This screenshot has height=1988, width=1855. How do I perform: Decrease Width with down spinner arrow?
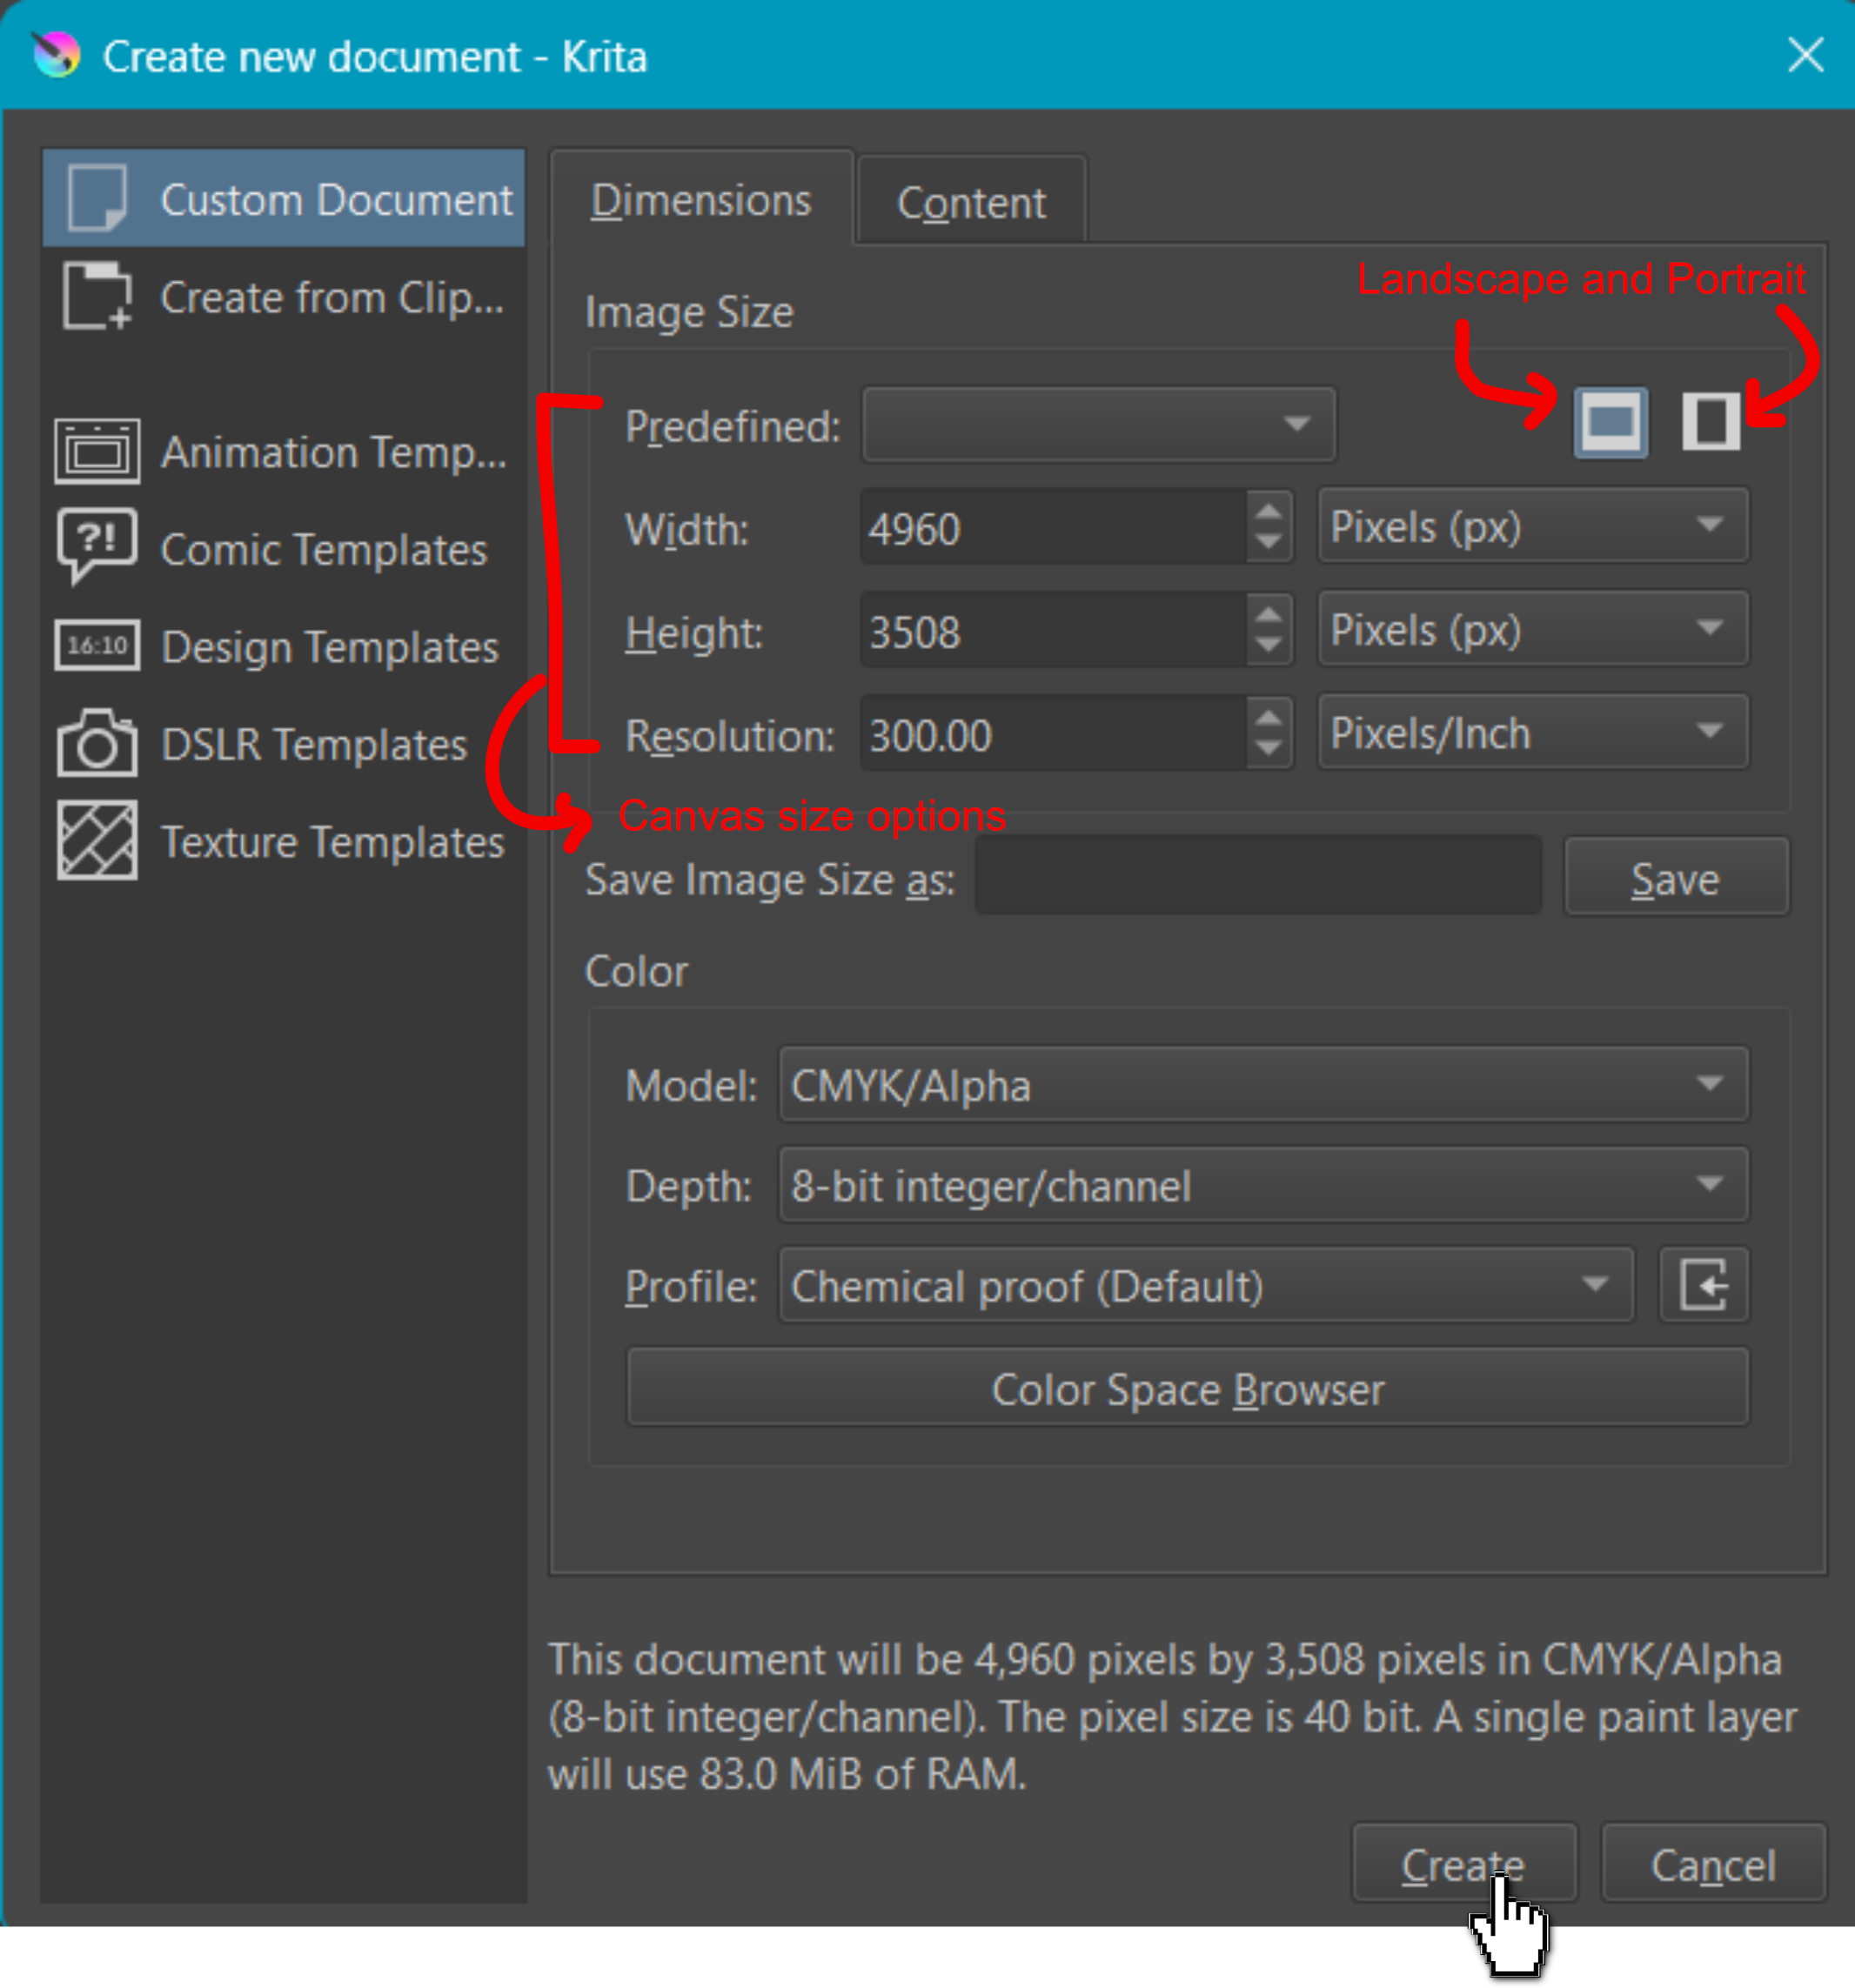click(1269, 542)
